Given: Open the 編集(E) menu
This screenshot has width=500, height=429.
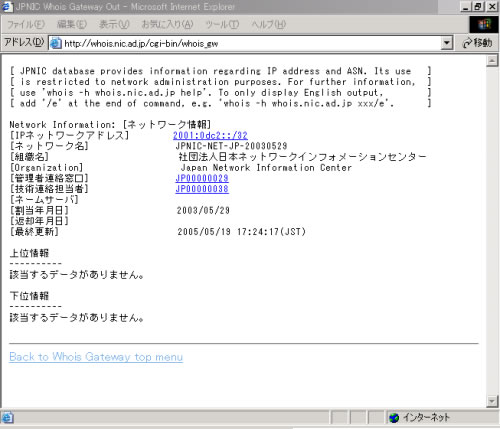Looking at the screenshot, I should coord(72,24).
